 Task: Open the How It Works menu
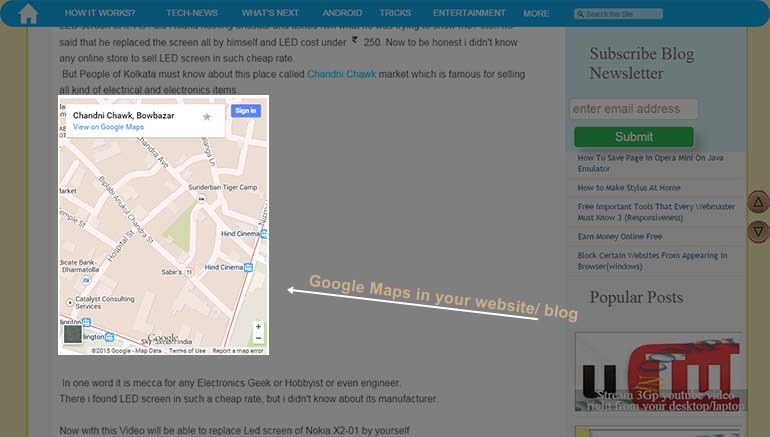tap(100, 13)
